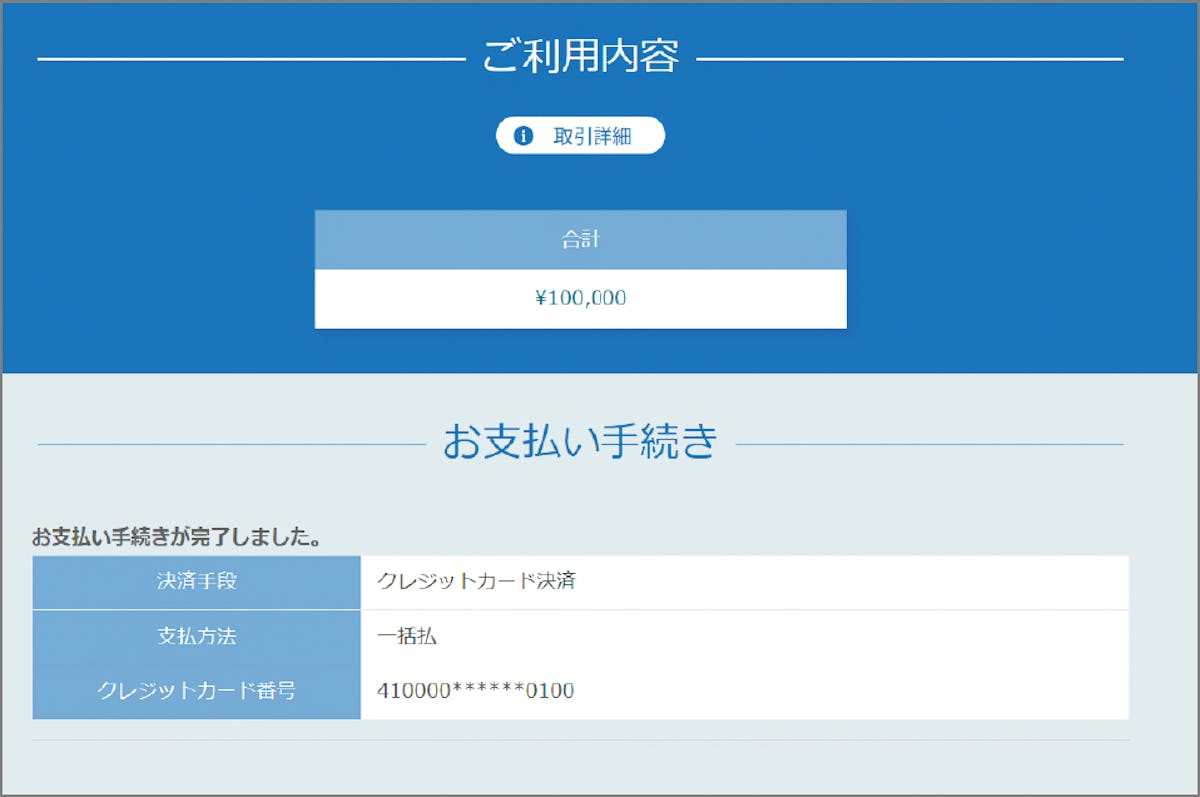This screenshot has height=797, width=1200.
Task: Click the white line left of ご利用内容
Action: [250, 60]
